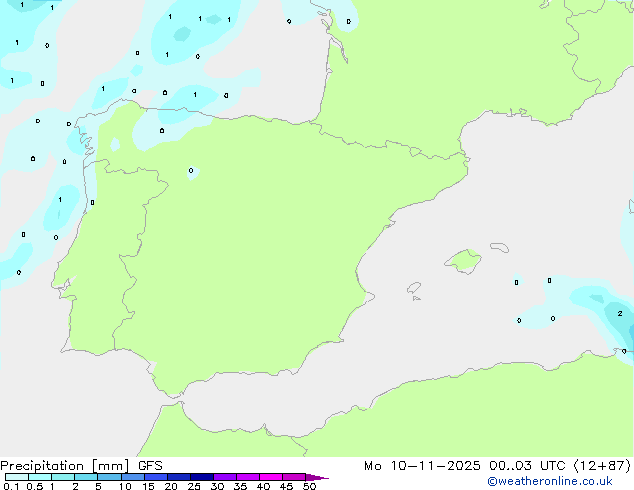Click the '[mm]' unit label
Screen dimensions: 634x490
[110, 466]
